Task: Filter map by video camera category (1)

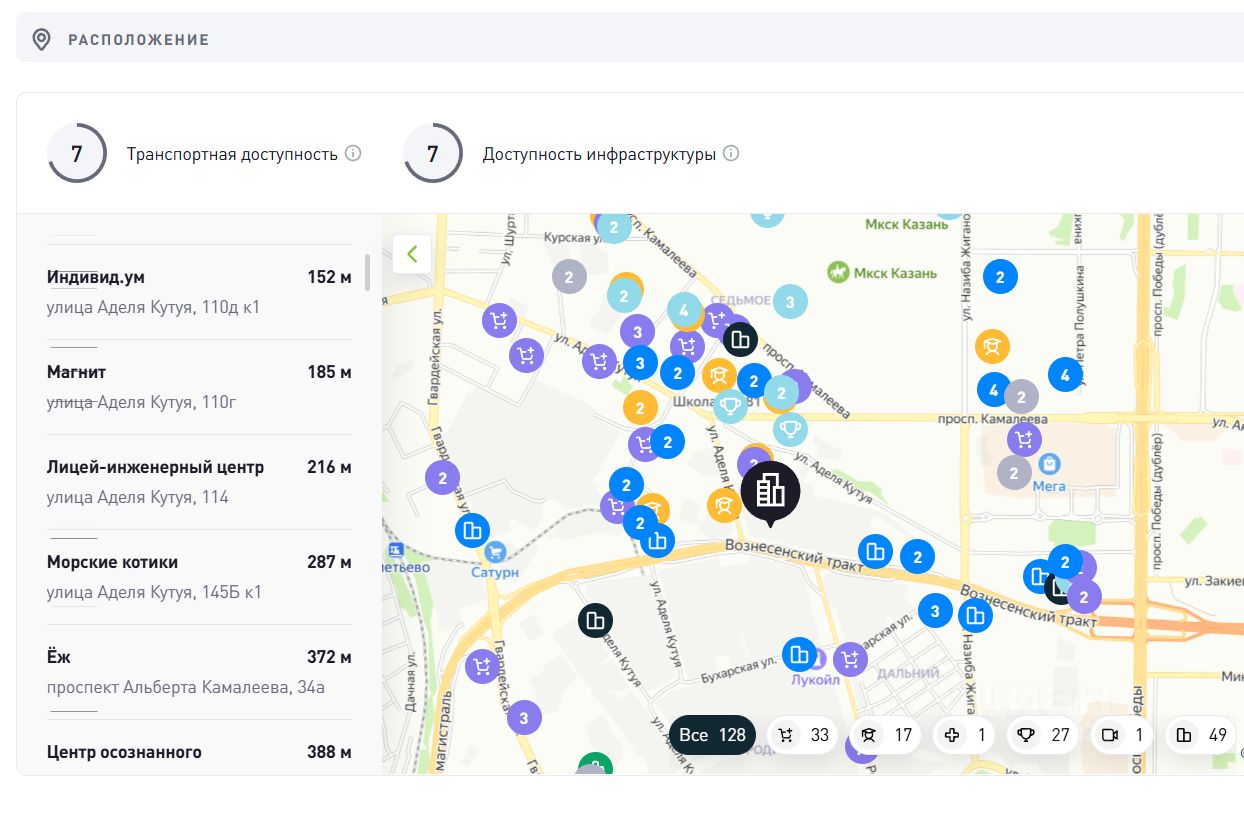Action: [x=1122, y=735]
